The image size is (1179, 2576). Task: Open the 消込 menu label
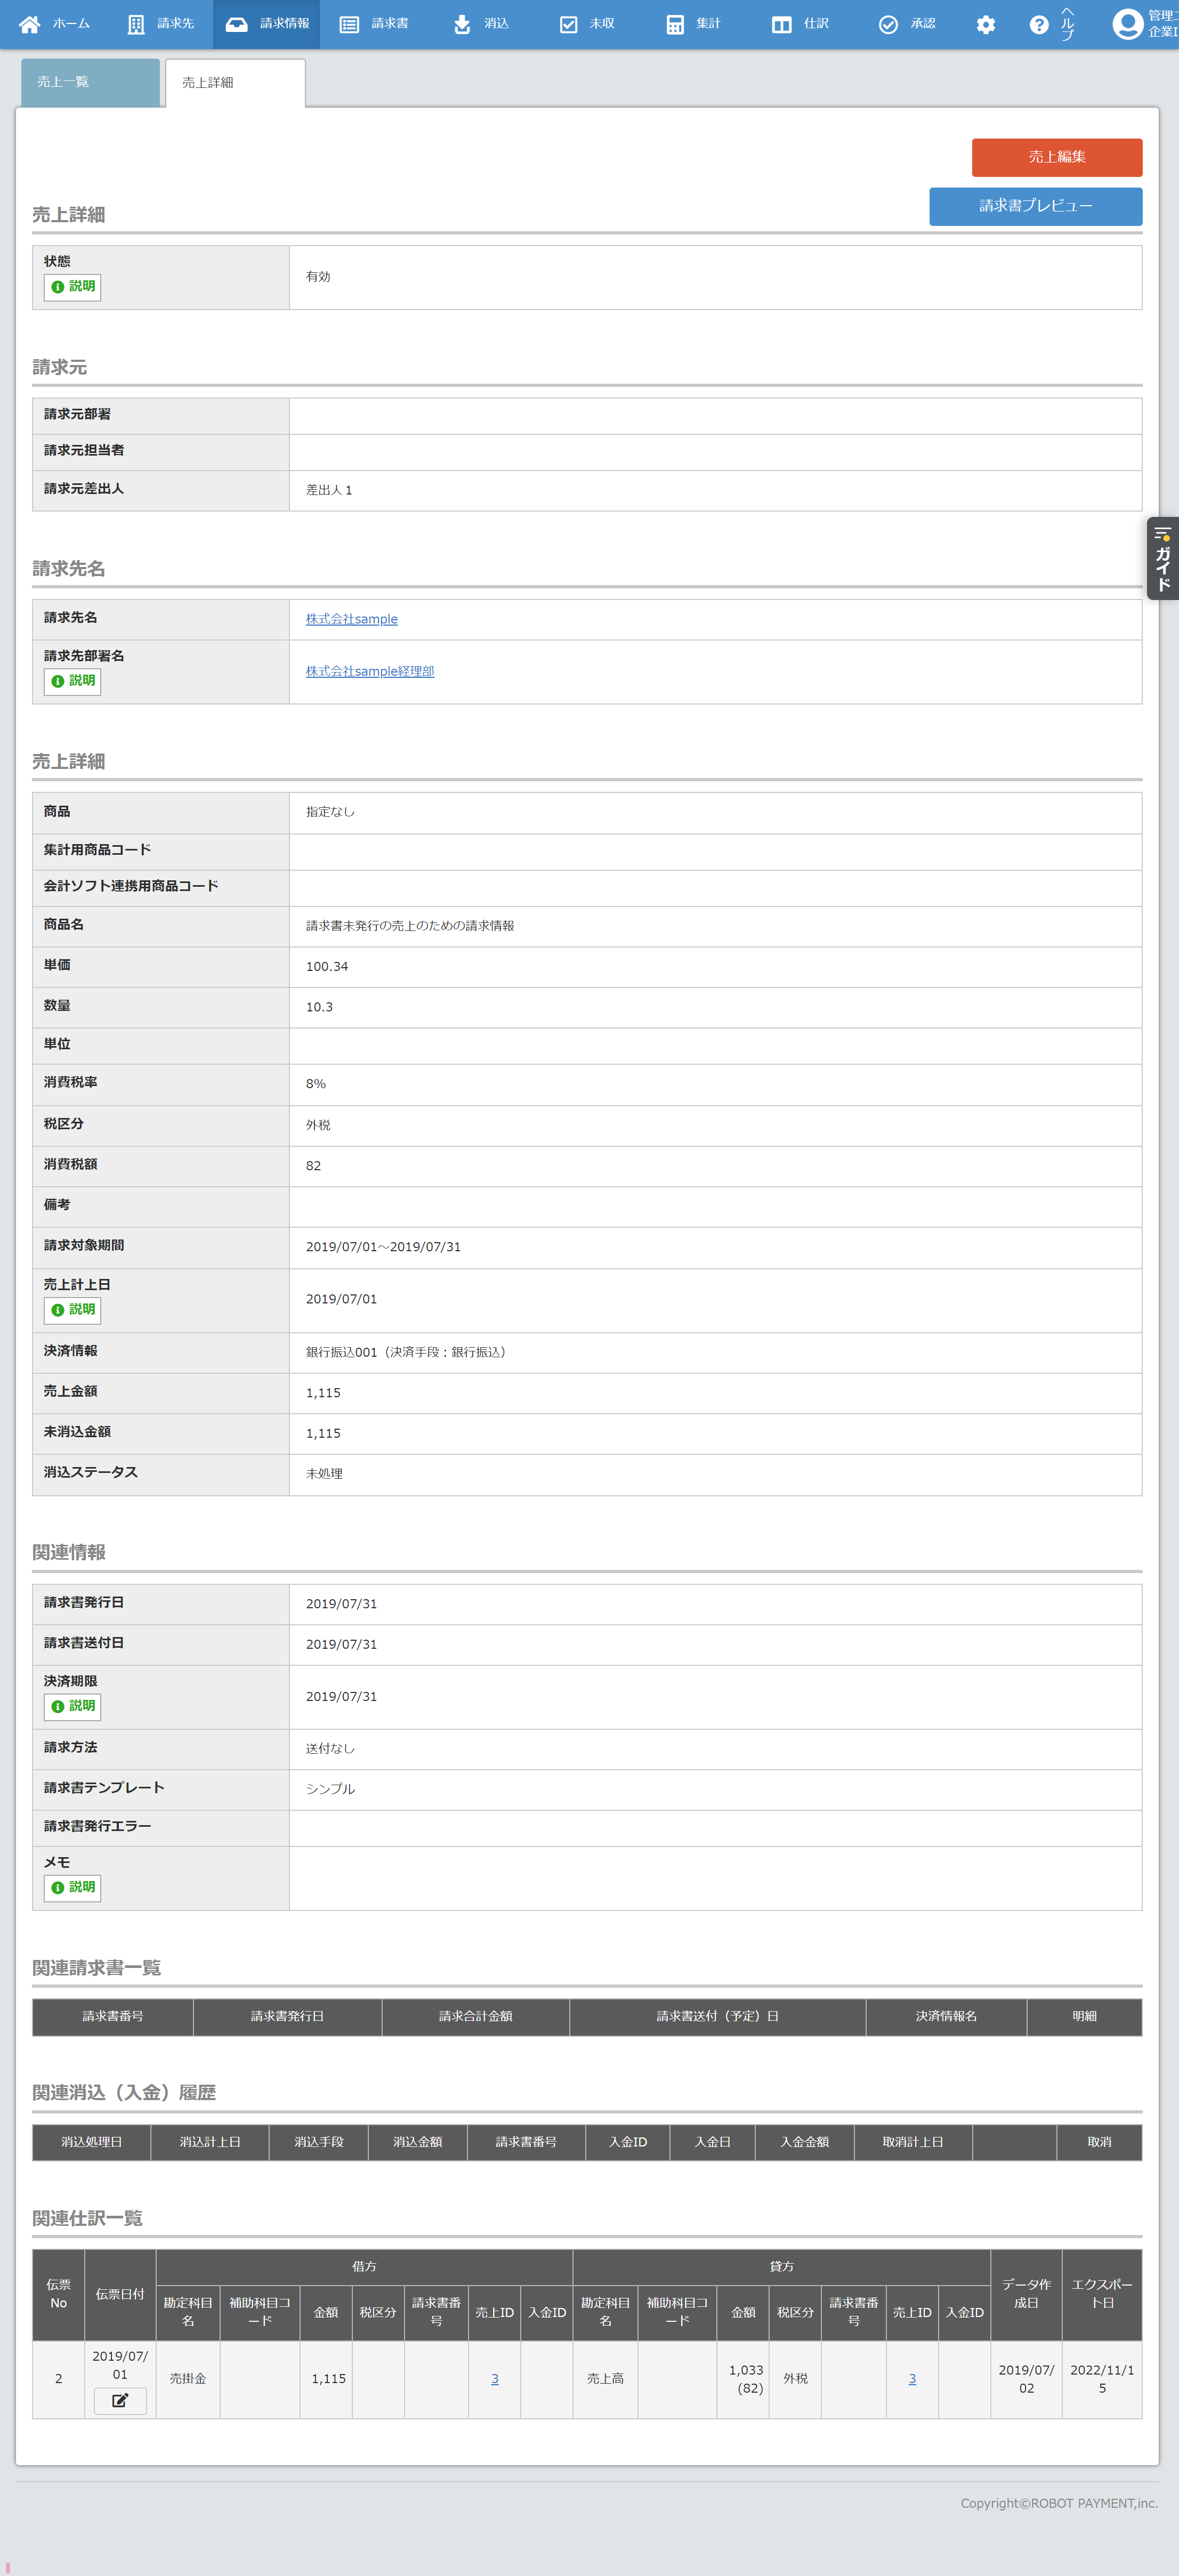pos(497,24)
